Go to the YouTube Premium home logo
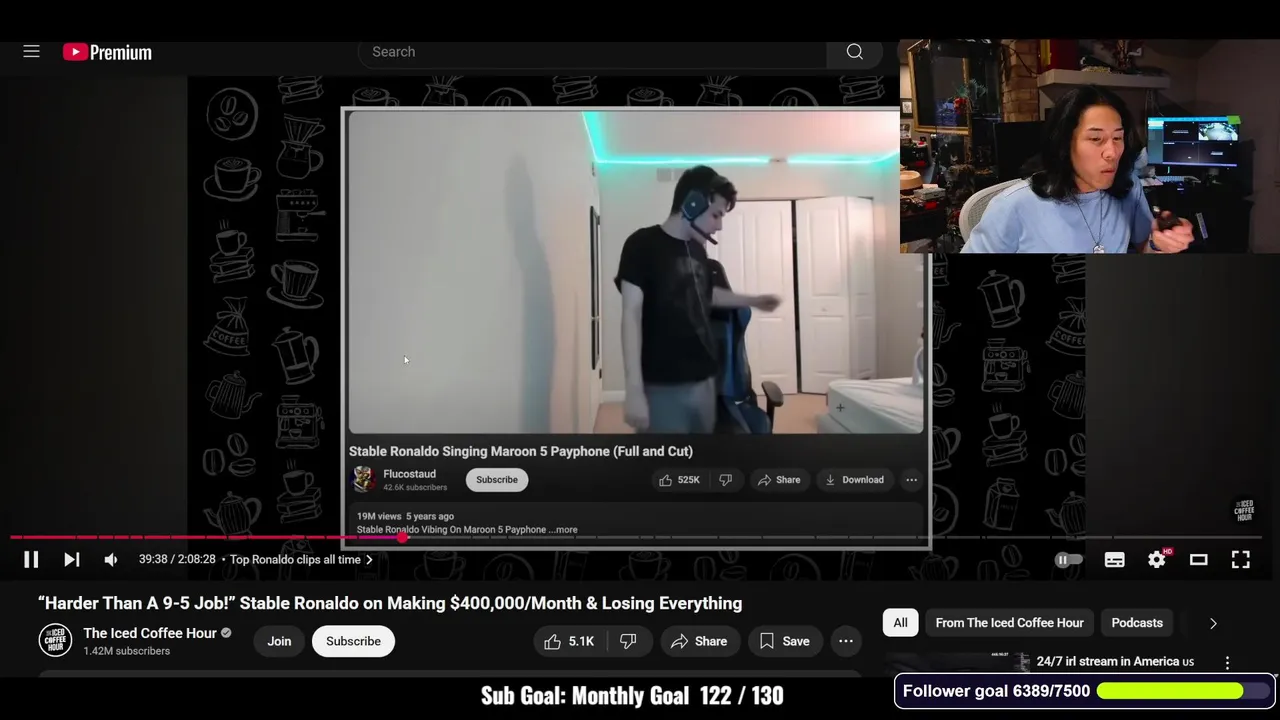 107,52
